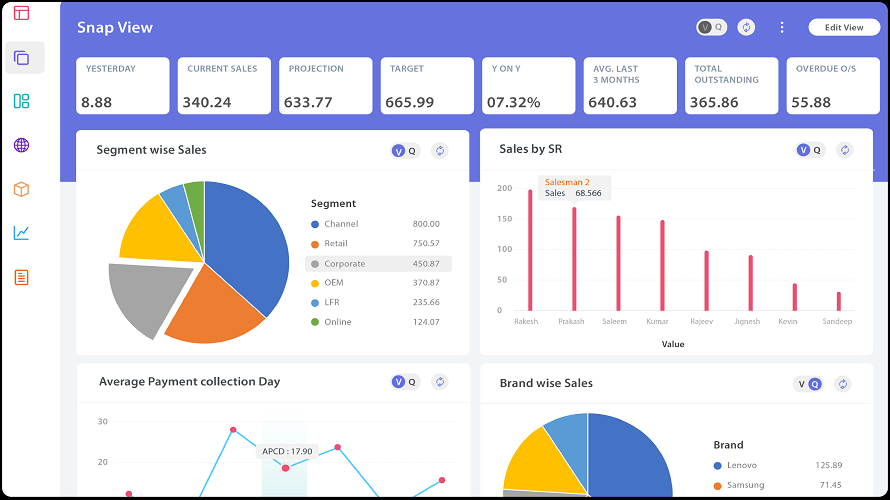
Task: Toggle V/Q switch on Sales by SR
Action: tap(811, 150)
